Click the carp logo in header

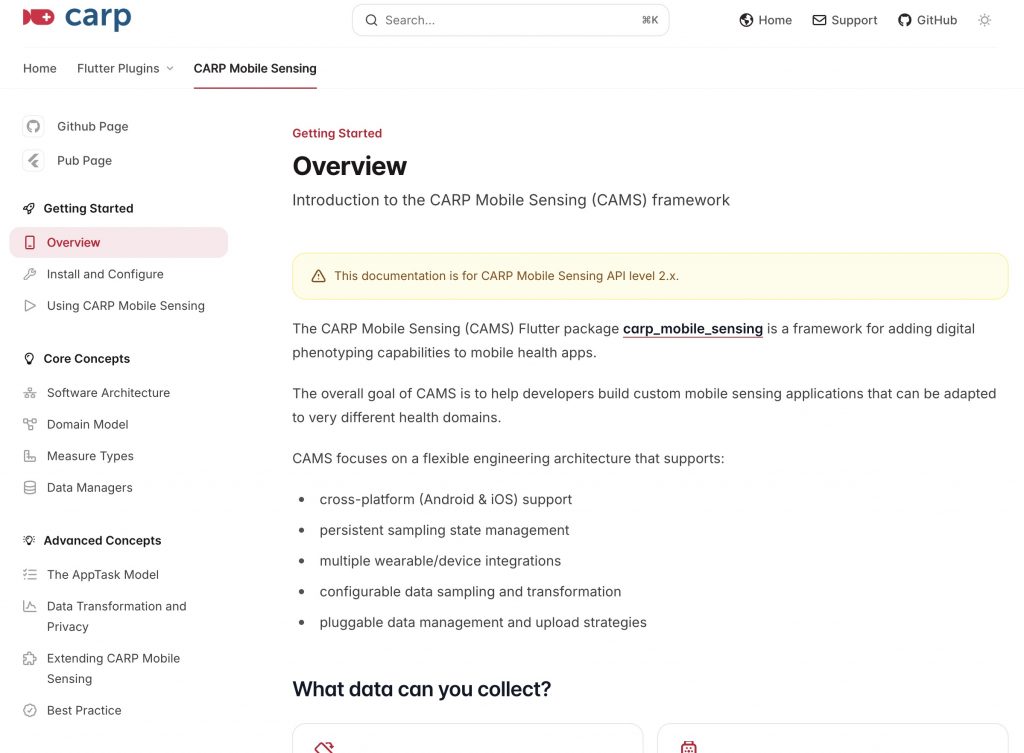(77, 18)
